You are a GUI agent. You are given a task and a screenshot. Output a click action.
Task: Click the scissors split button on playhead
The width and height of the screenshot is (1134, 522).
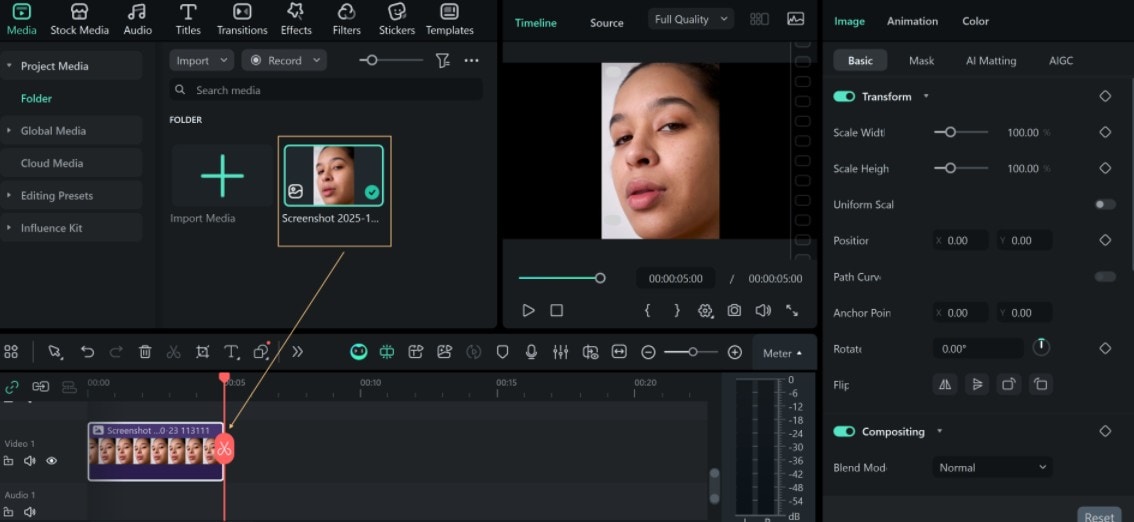coord(224,448)
